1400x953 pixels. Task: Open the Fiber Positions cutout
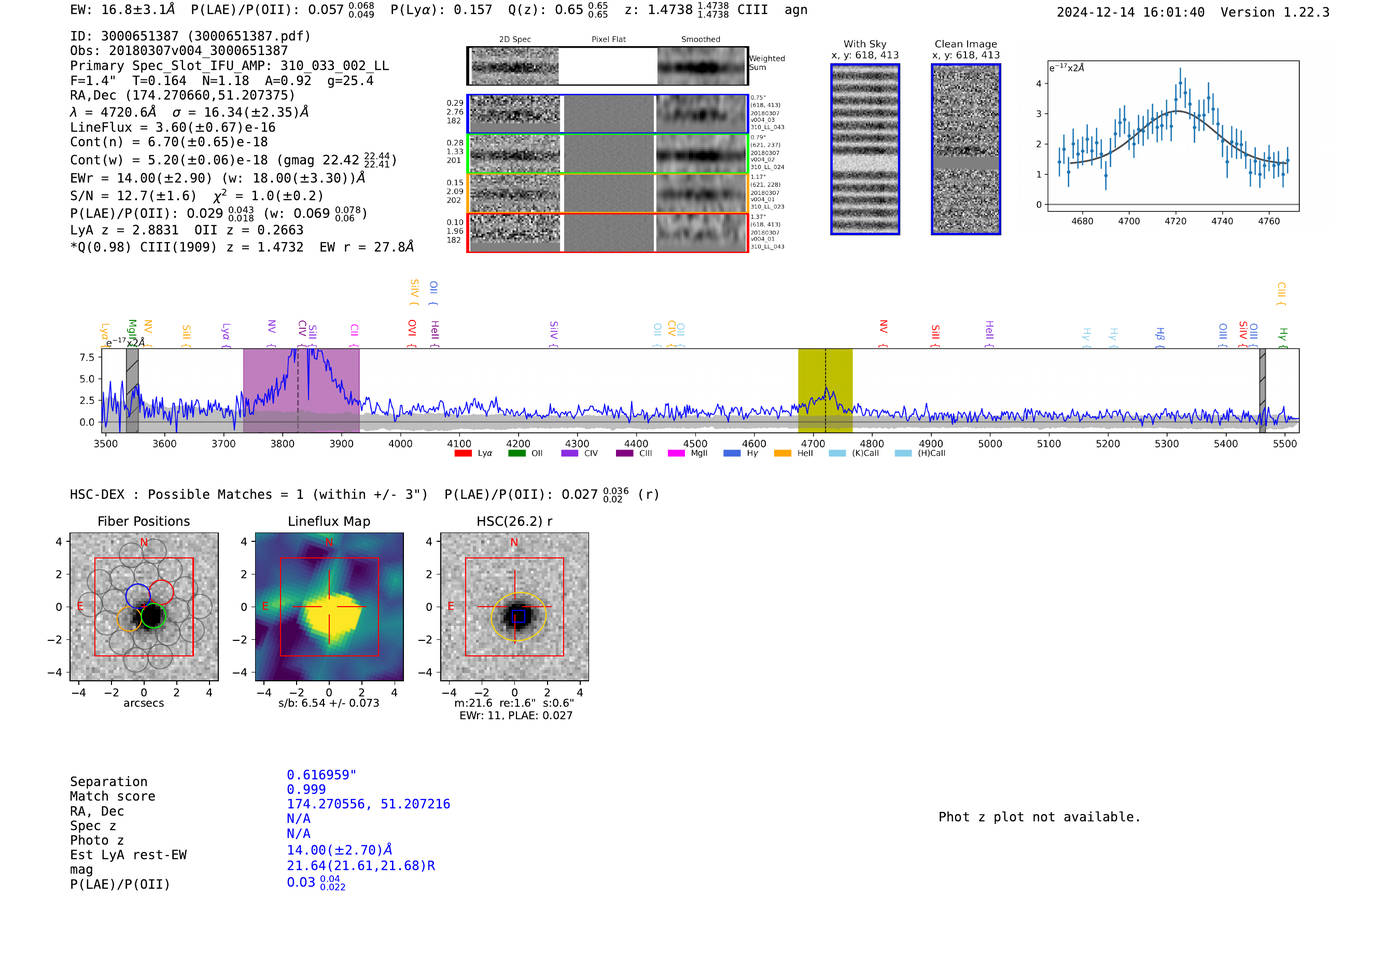point(144,606)
